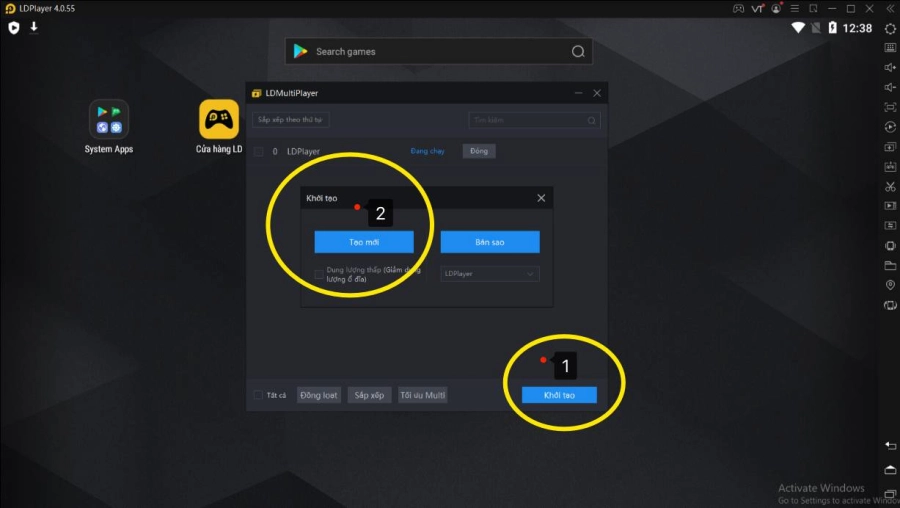Close the LDMultiPlayer window

coord(597,93)
